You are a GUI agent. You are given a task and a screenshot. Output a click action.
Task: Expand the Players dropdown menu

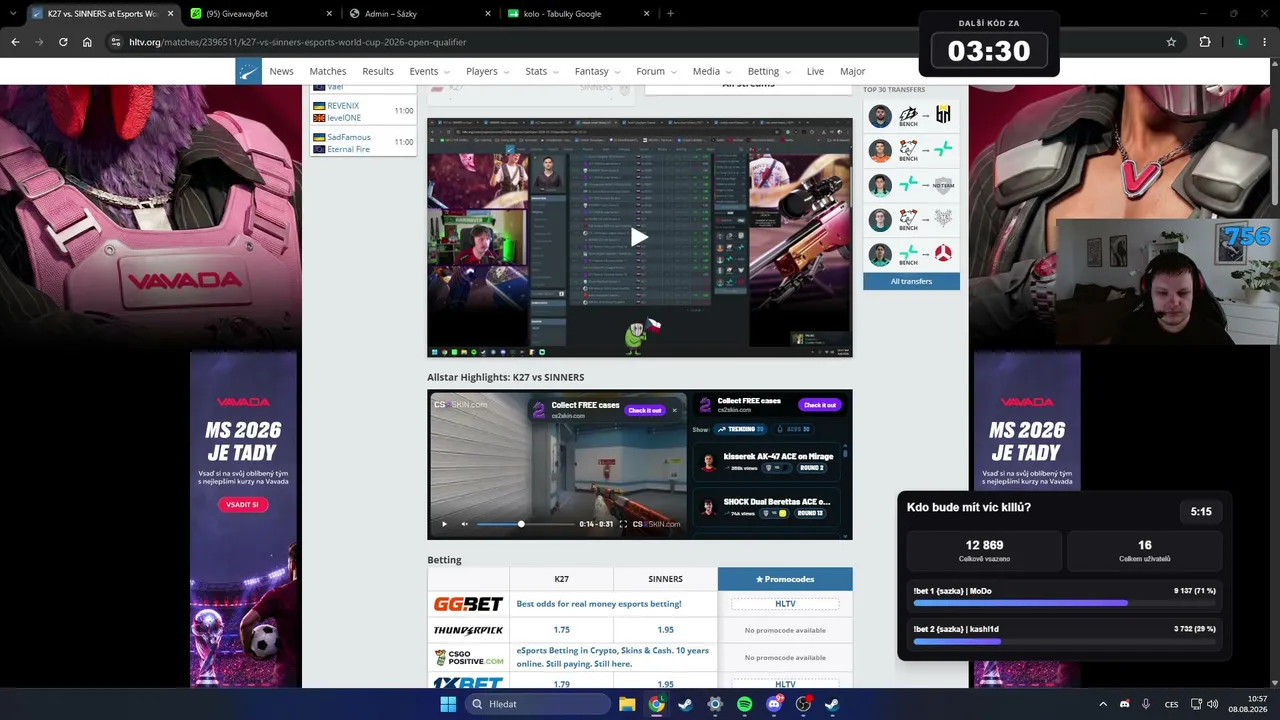tap(487, 71)
